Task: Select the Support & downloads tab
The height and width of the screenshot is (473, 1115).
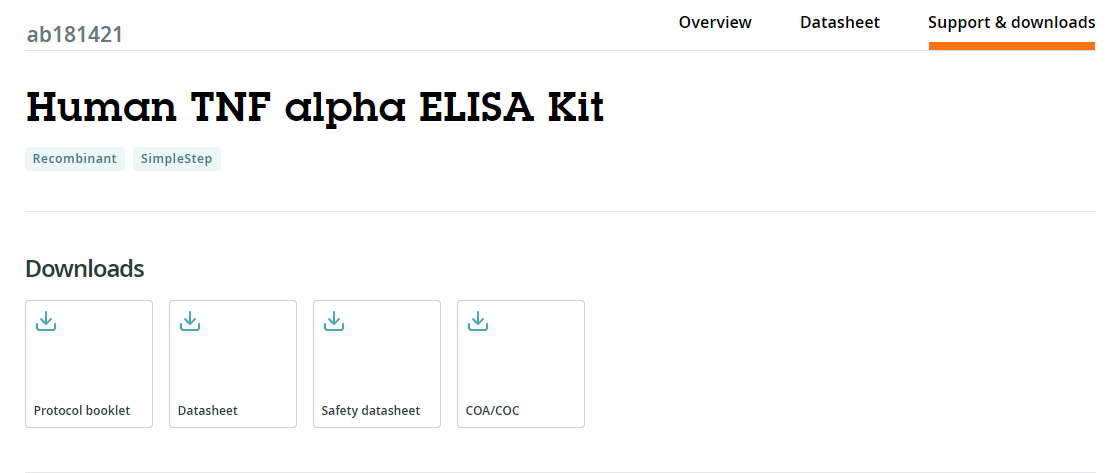Action: pos(1011,22)
